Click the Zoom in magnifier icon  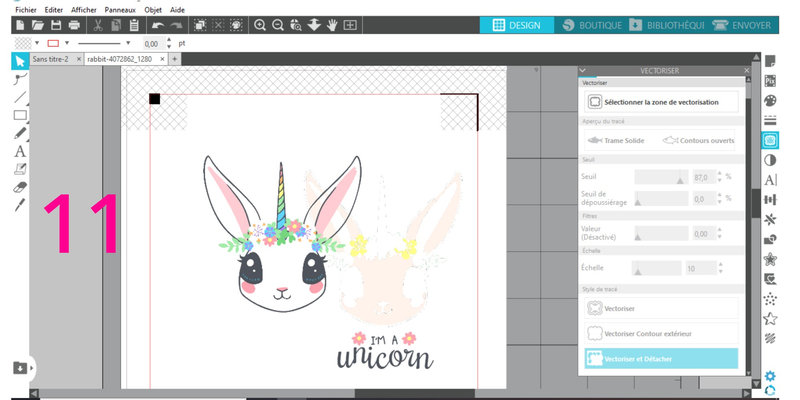coord(260,24)
